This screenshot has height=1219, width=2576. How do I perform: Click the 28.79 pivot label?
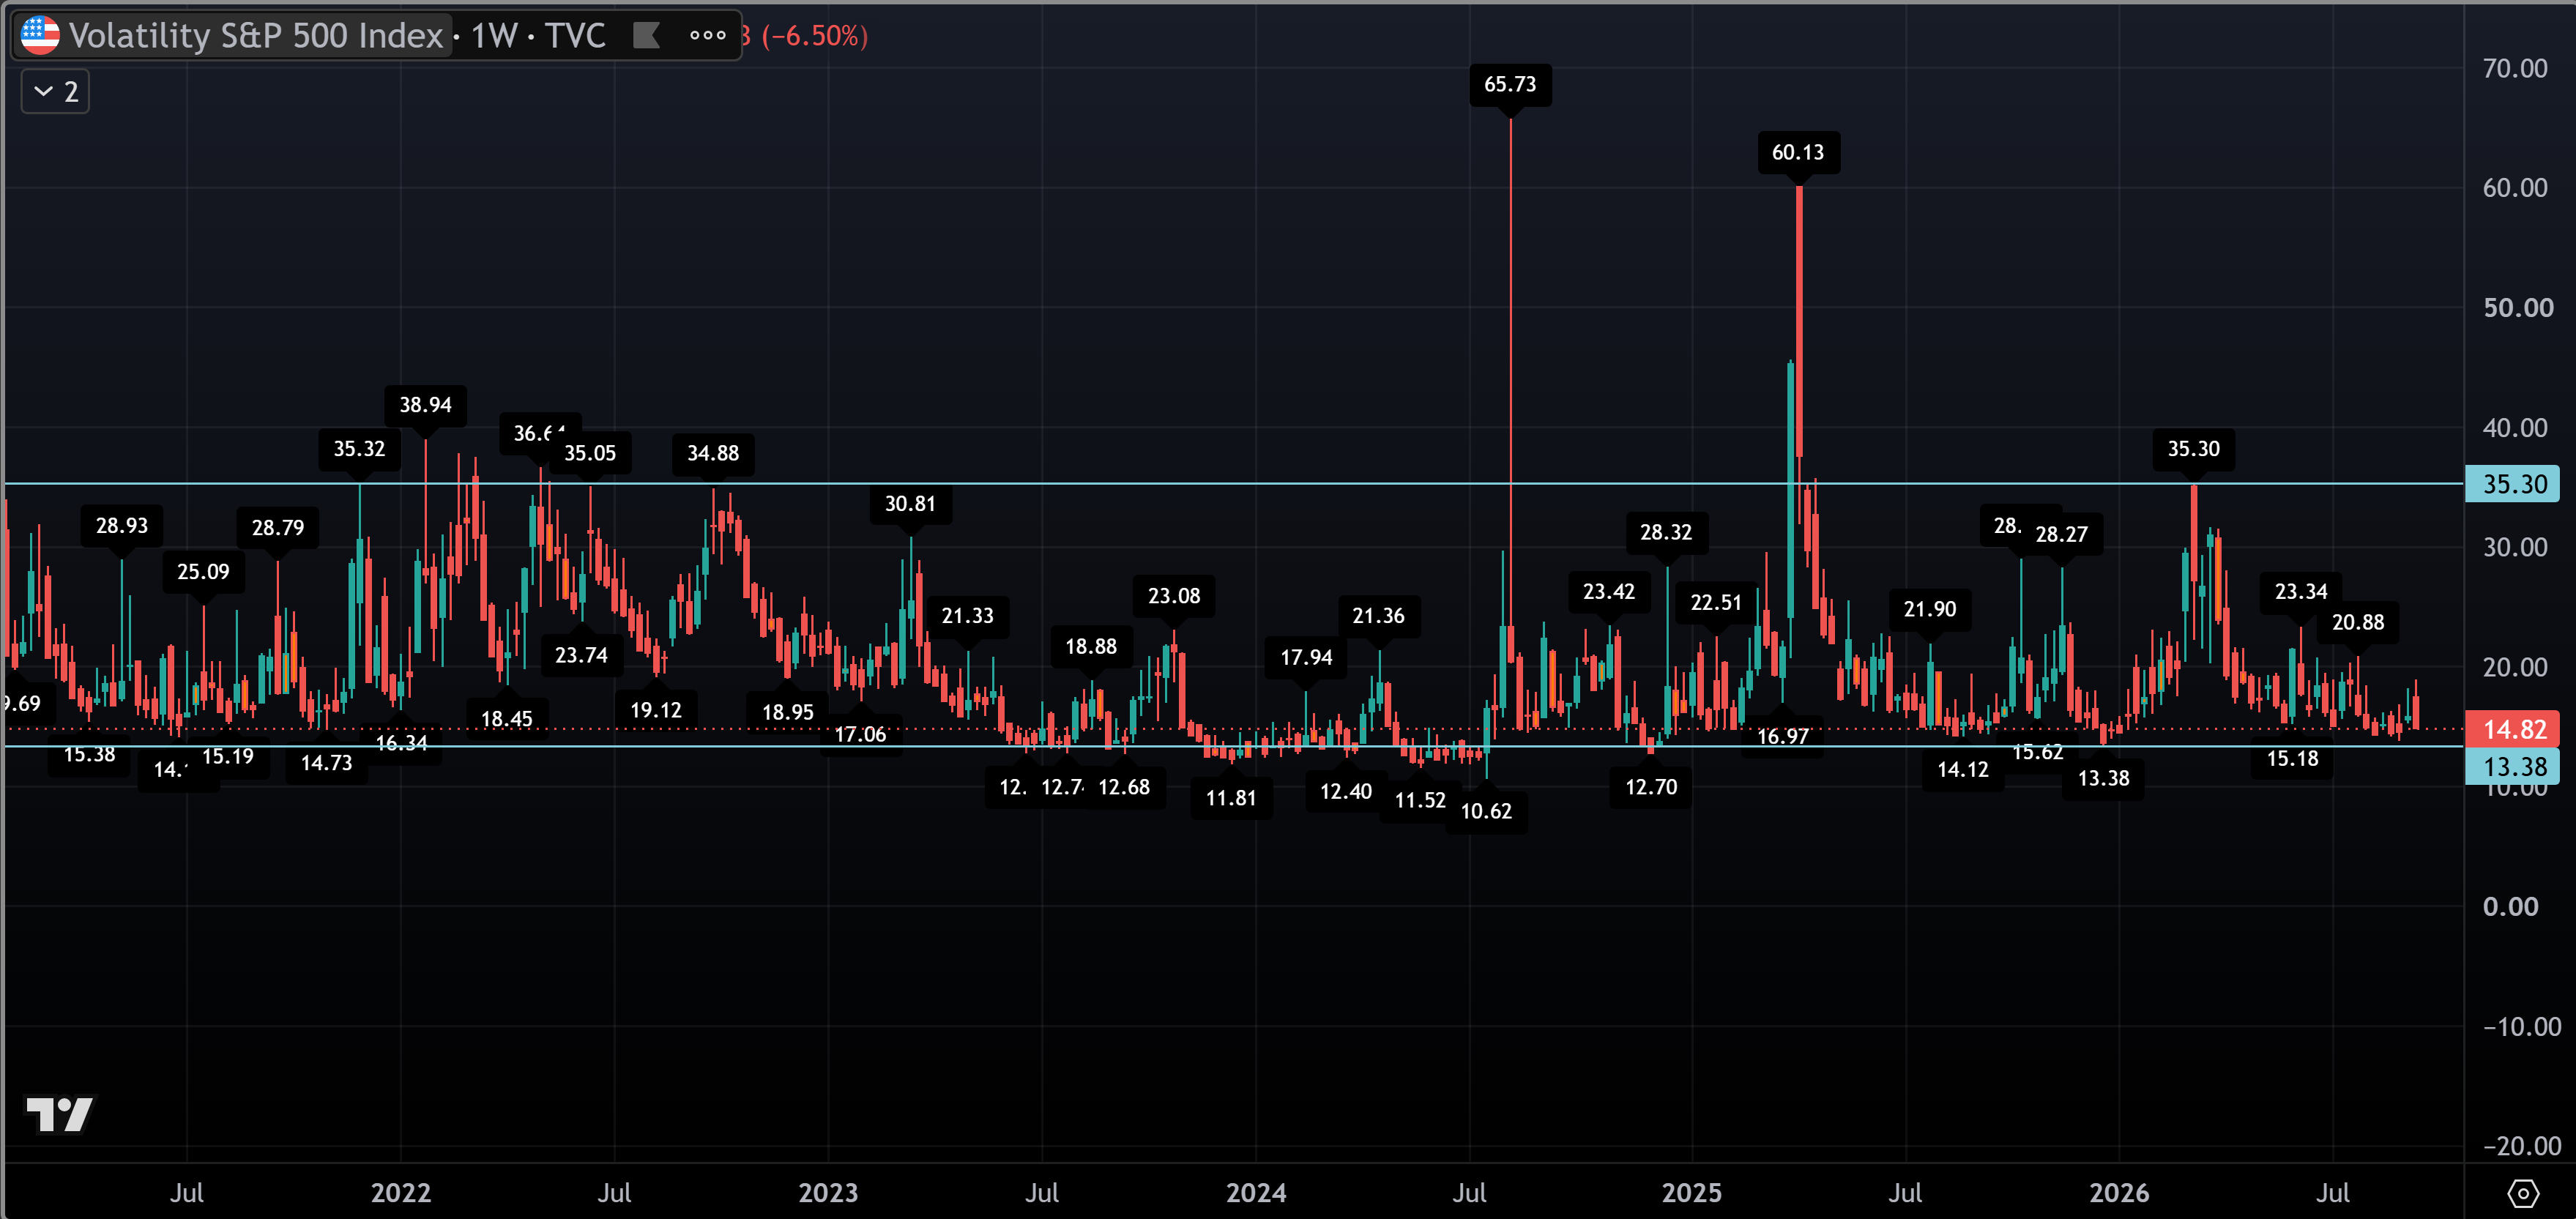278,528
